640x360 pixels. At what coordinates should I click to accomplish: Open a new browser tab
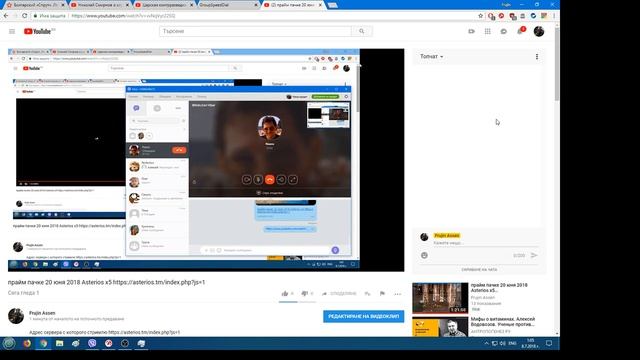click(332, 5)
